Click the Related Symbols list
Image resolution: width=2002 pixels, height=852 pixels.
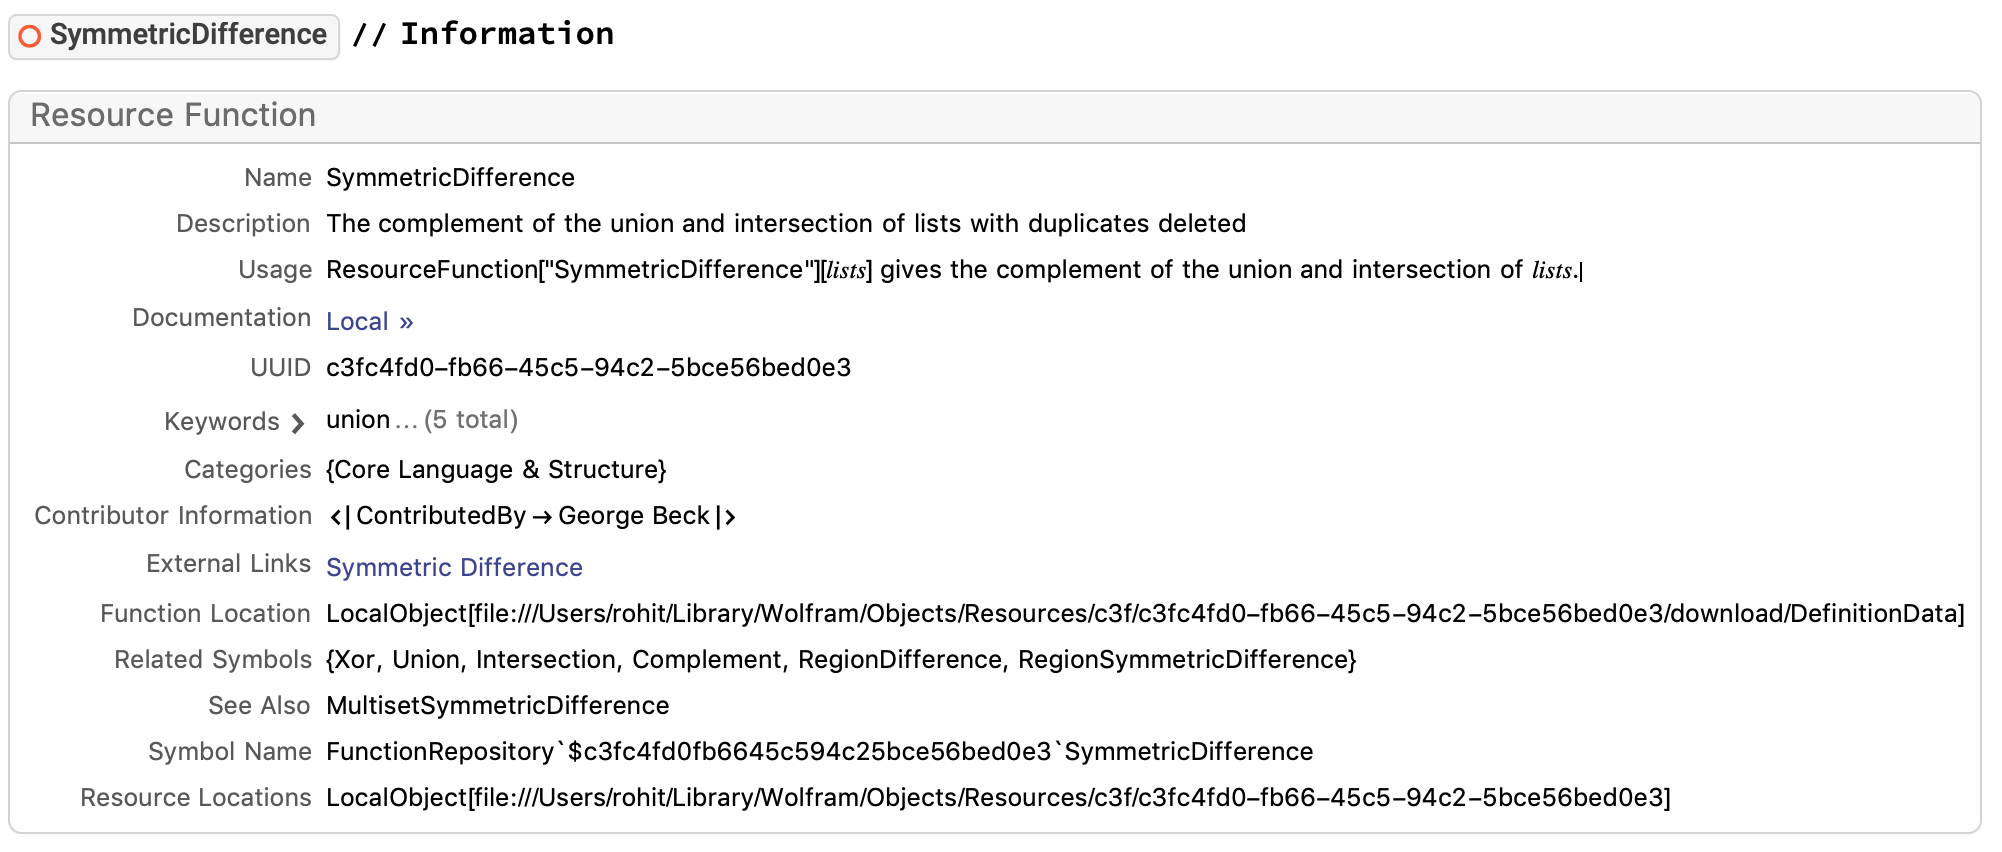coord(841,660)
